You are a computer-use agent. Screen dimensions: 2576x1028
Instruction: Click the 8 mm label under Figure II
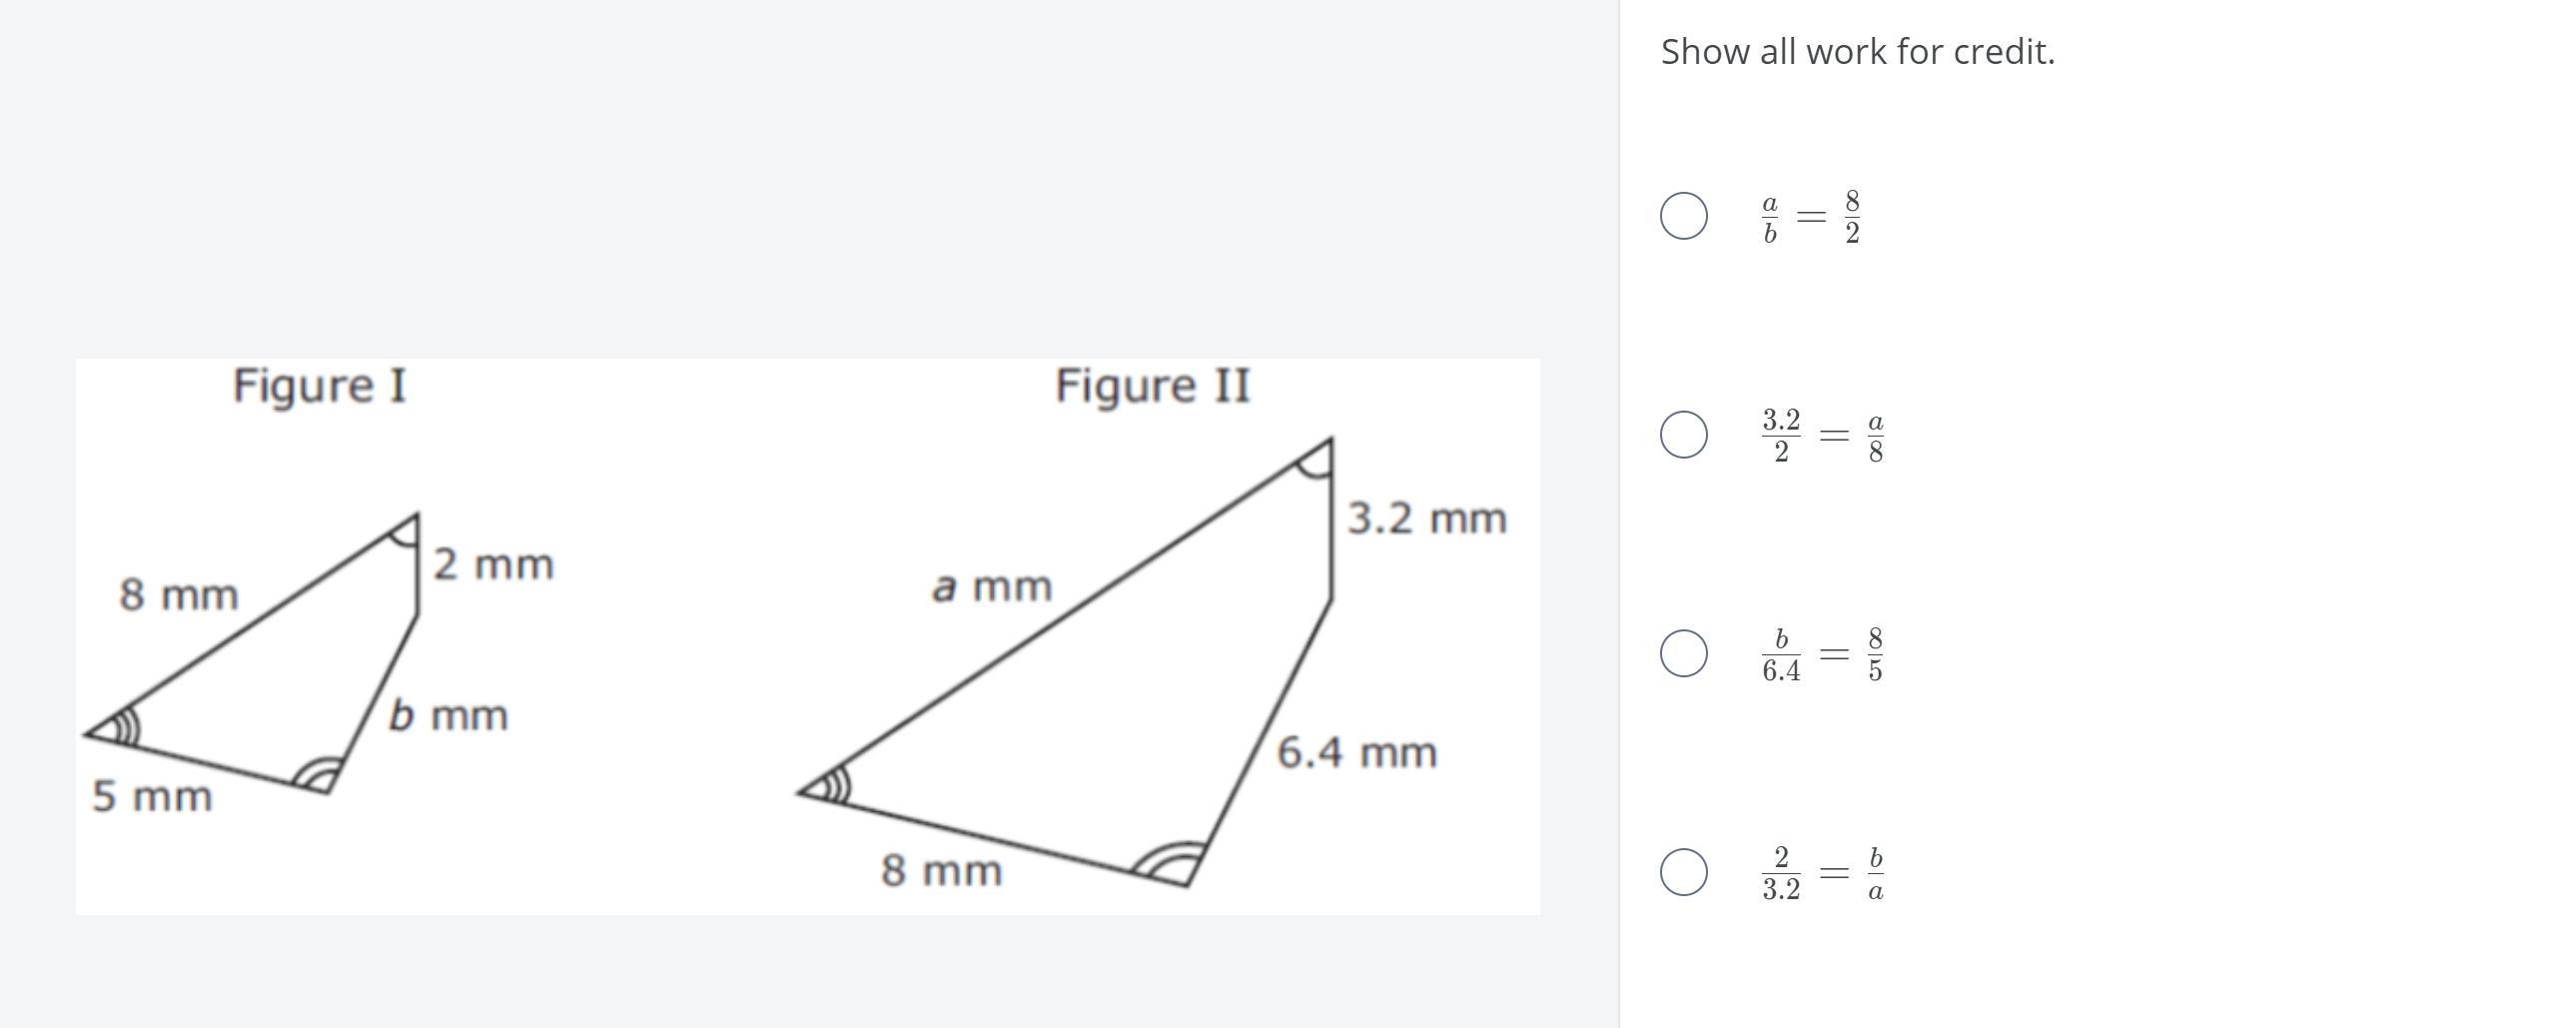pos(941,871)
